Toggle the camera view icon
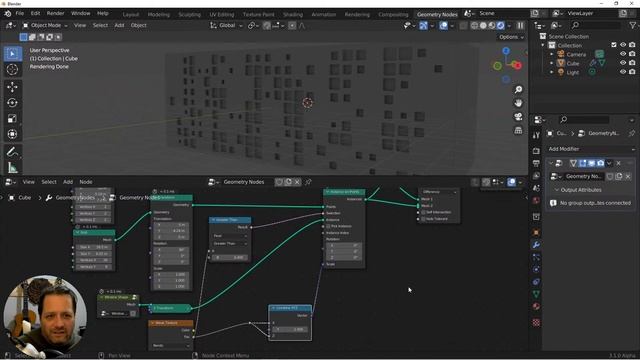The width and height of the screenshot is (640, 360). tap(518, 117)
